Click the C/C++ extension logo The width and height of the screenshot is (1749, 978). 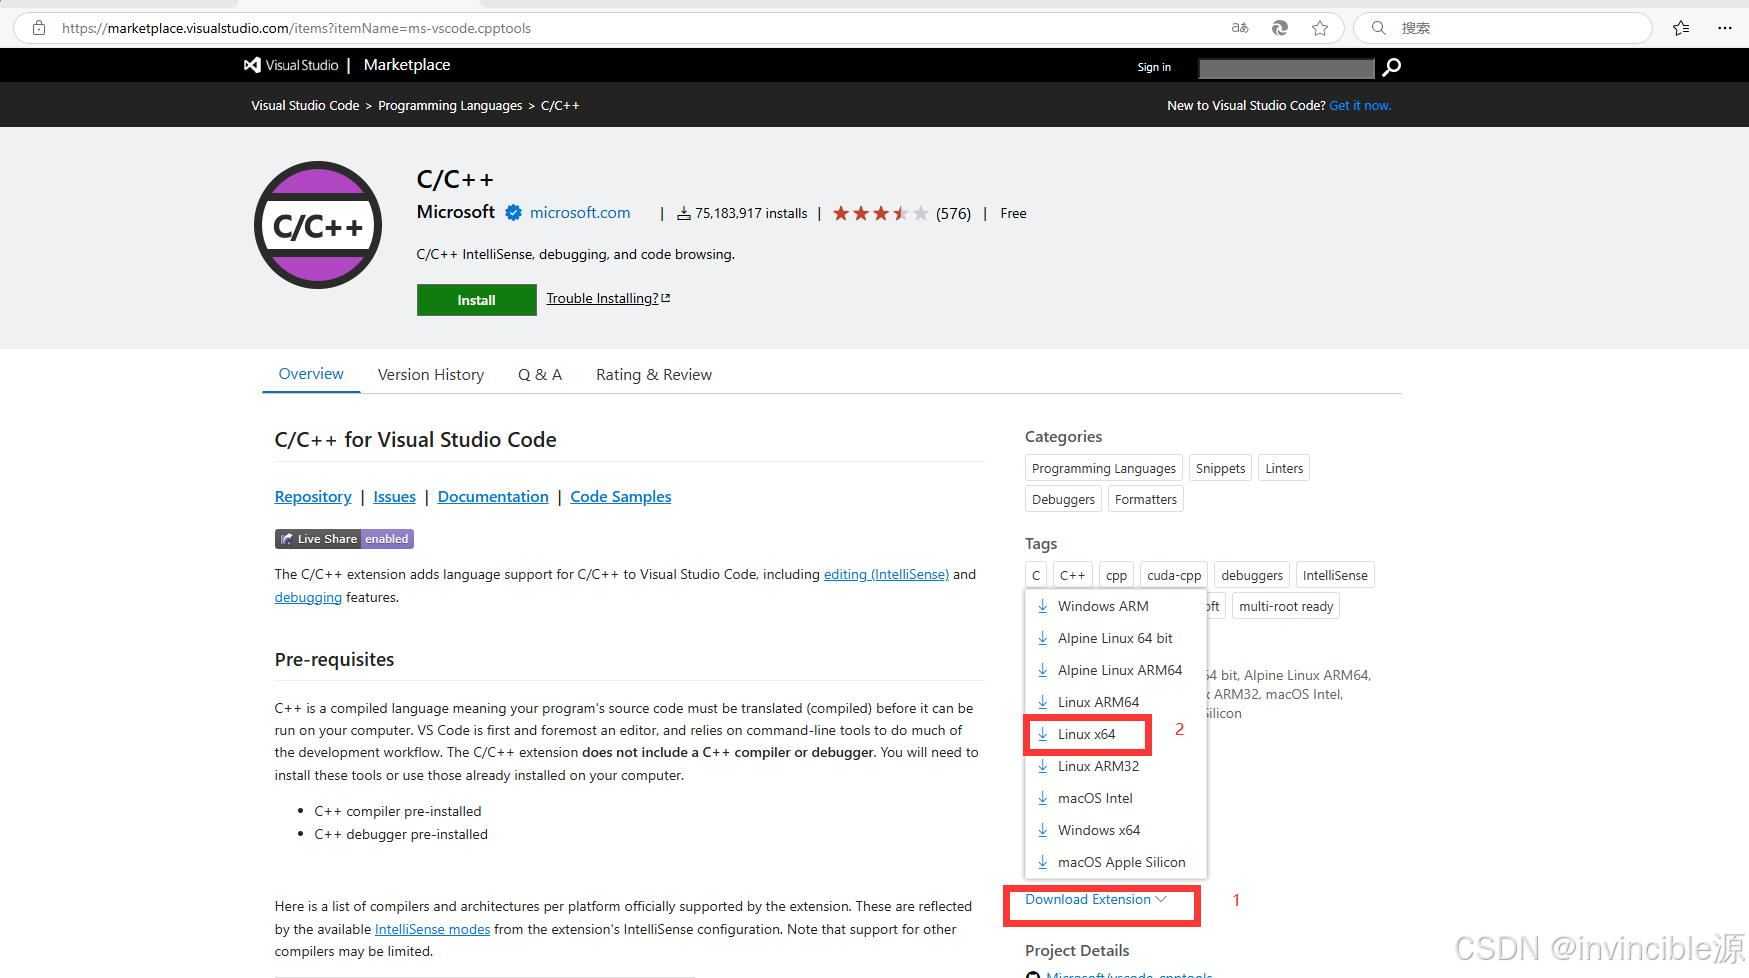(318, 225)
